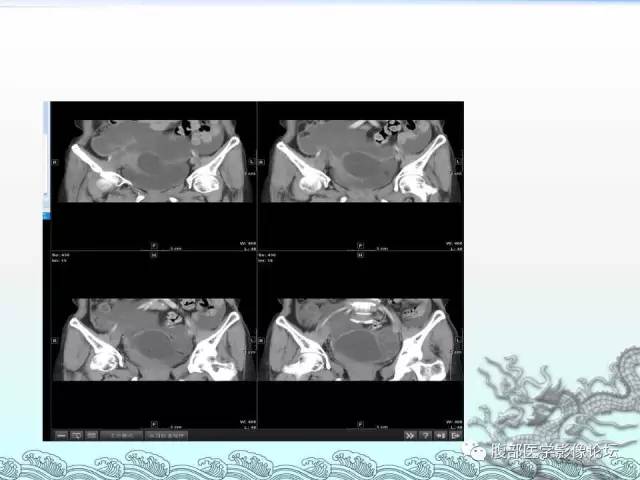The height and width of the screenshot is (480, 640).
Task: Select the bottom-left CT scan panel
Action: tap(153, 340)
